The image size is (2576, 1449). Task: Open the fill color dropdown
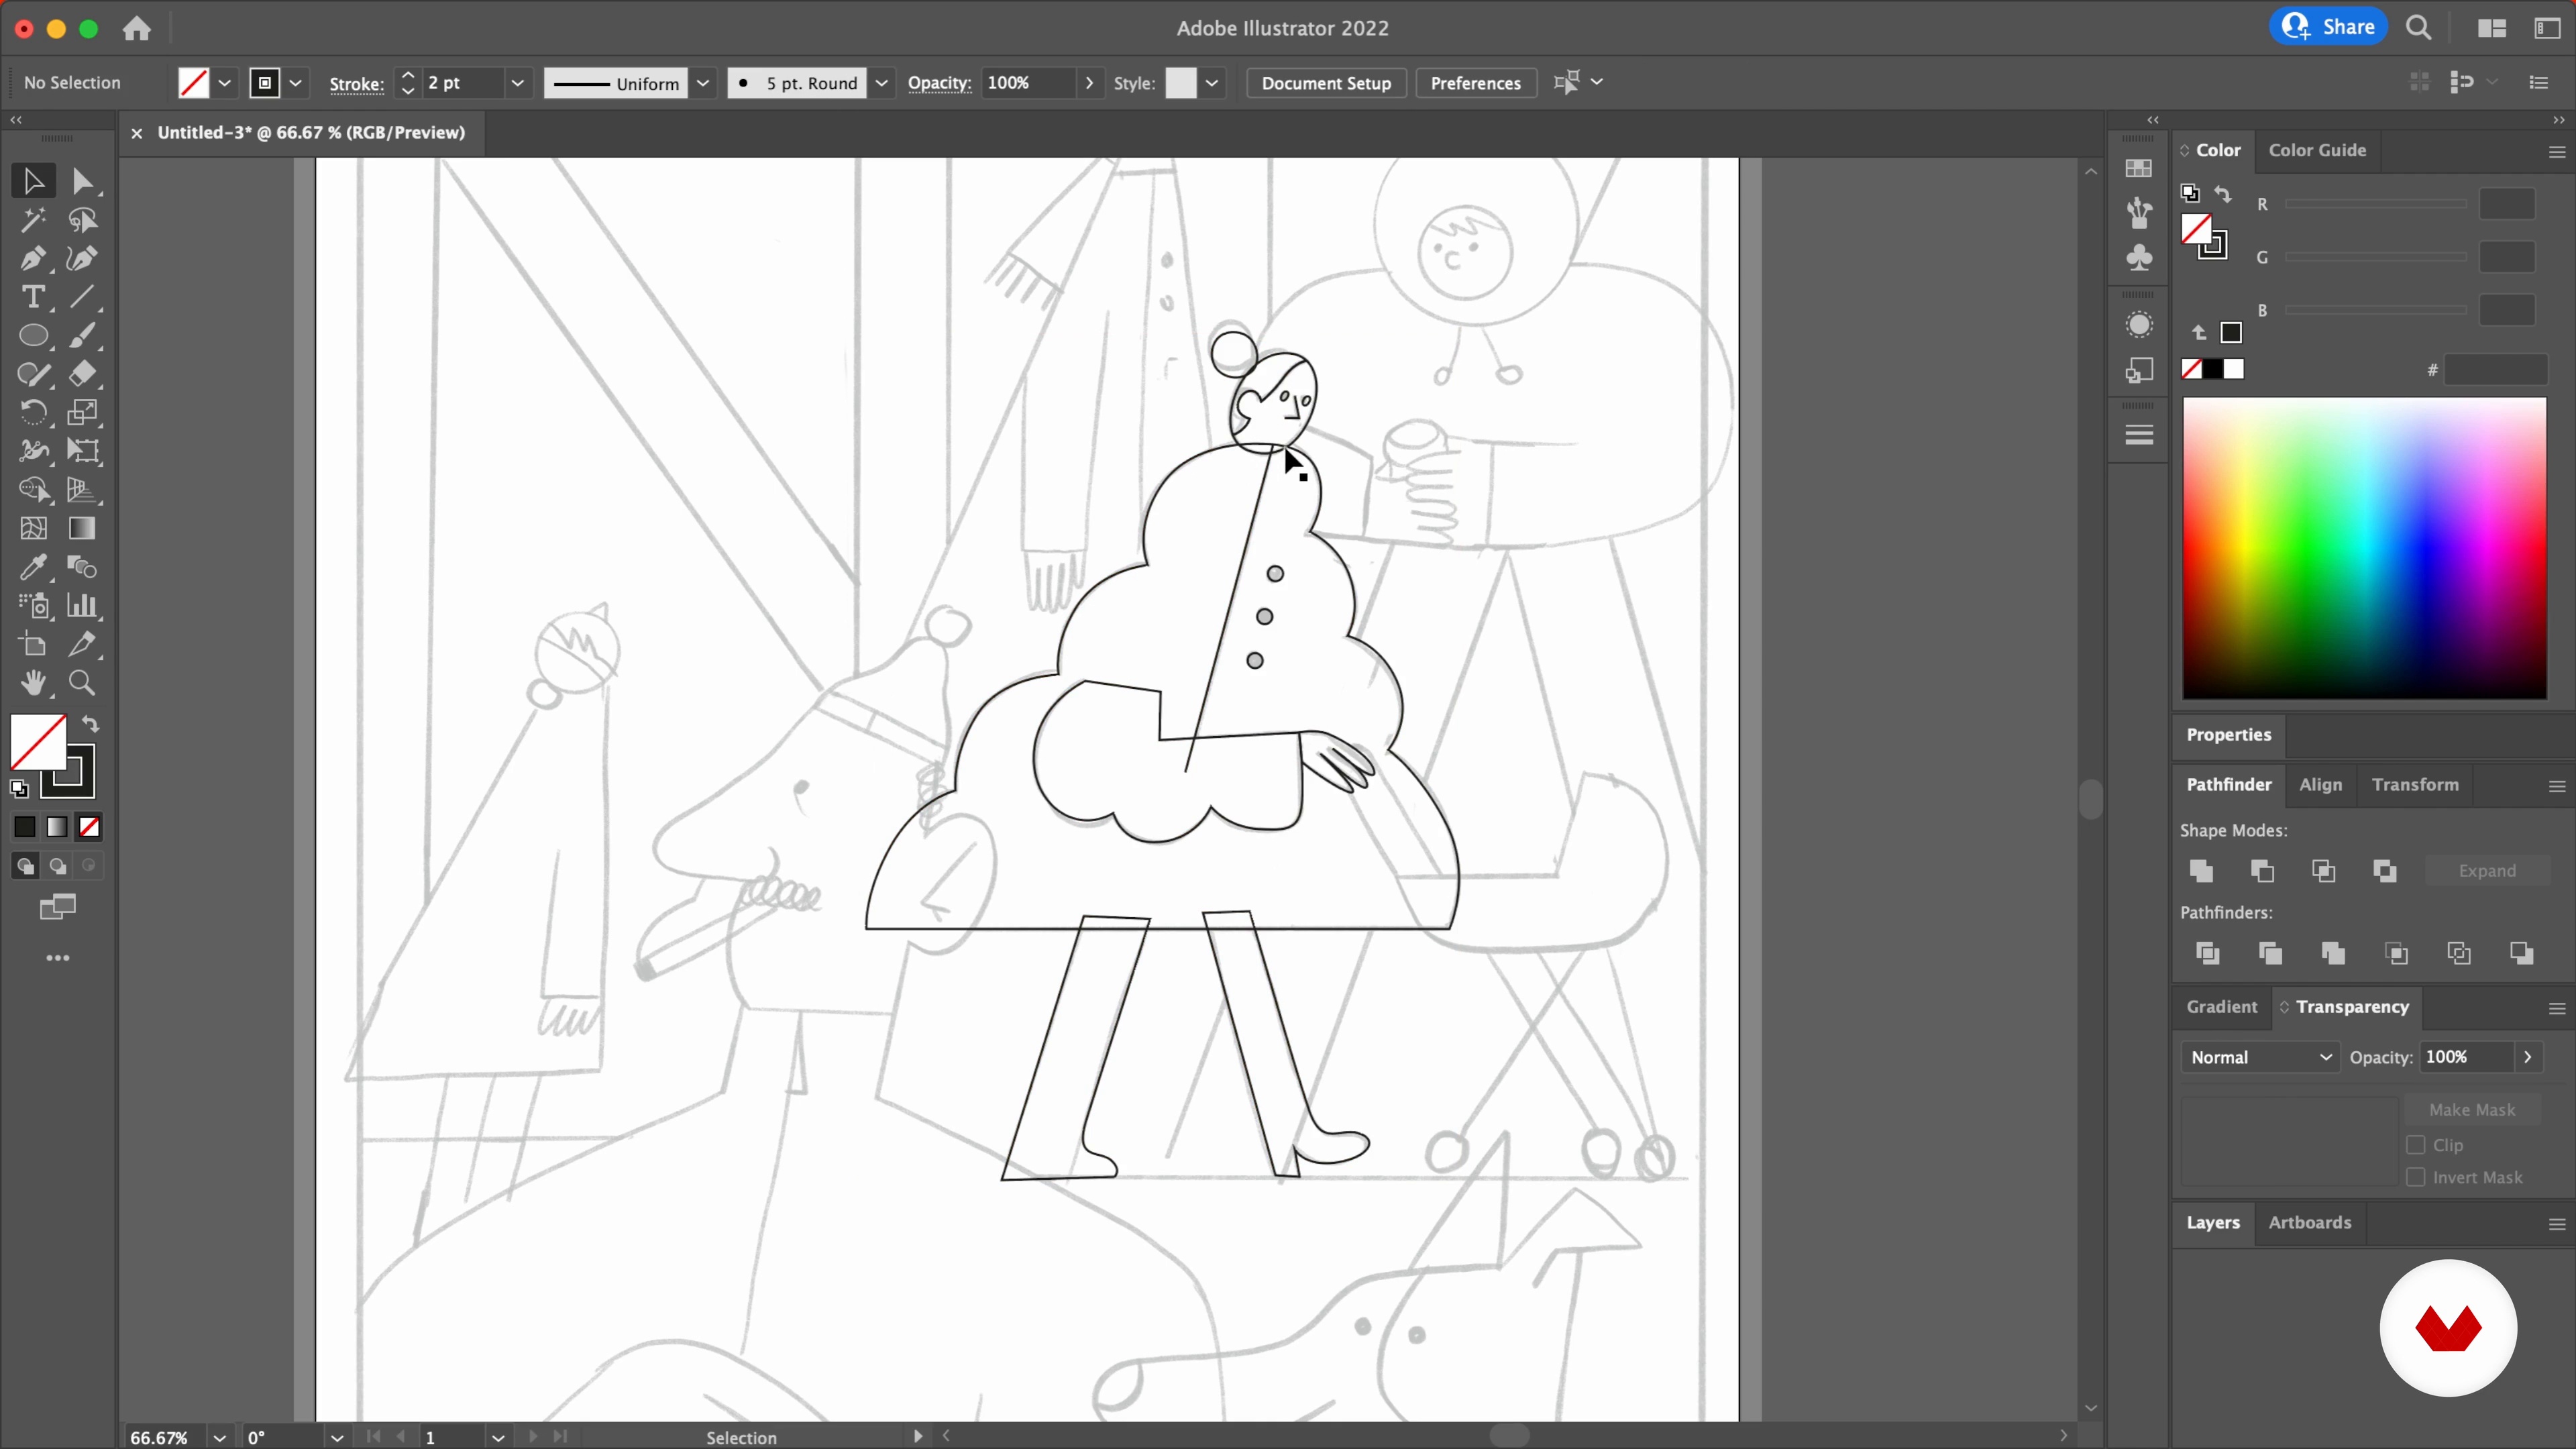click(x=224, y=83)
